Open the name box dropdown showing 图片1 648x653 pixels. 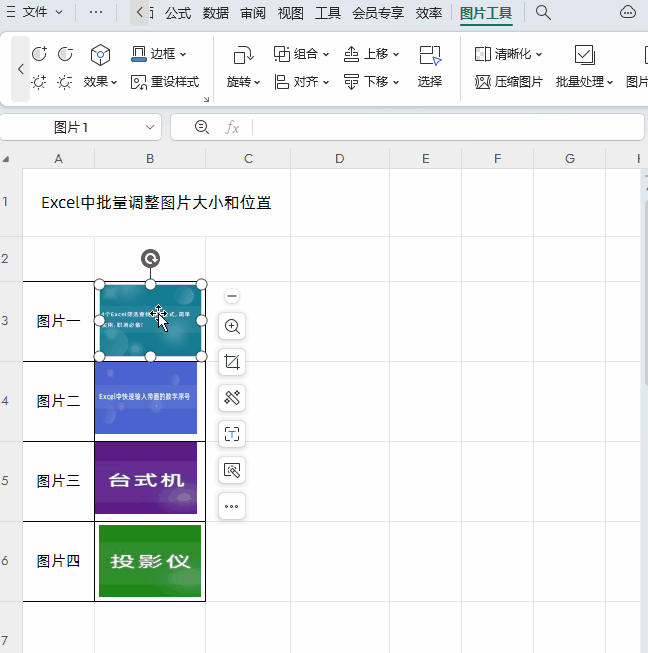pos(150,127)
